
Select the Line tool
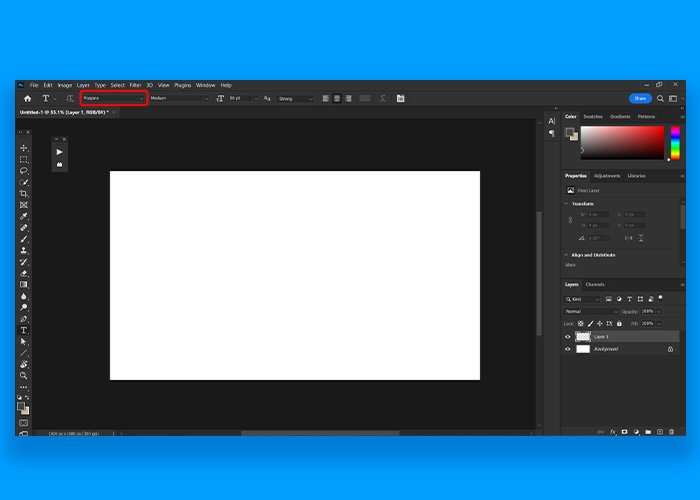click(x=24, y=353)
